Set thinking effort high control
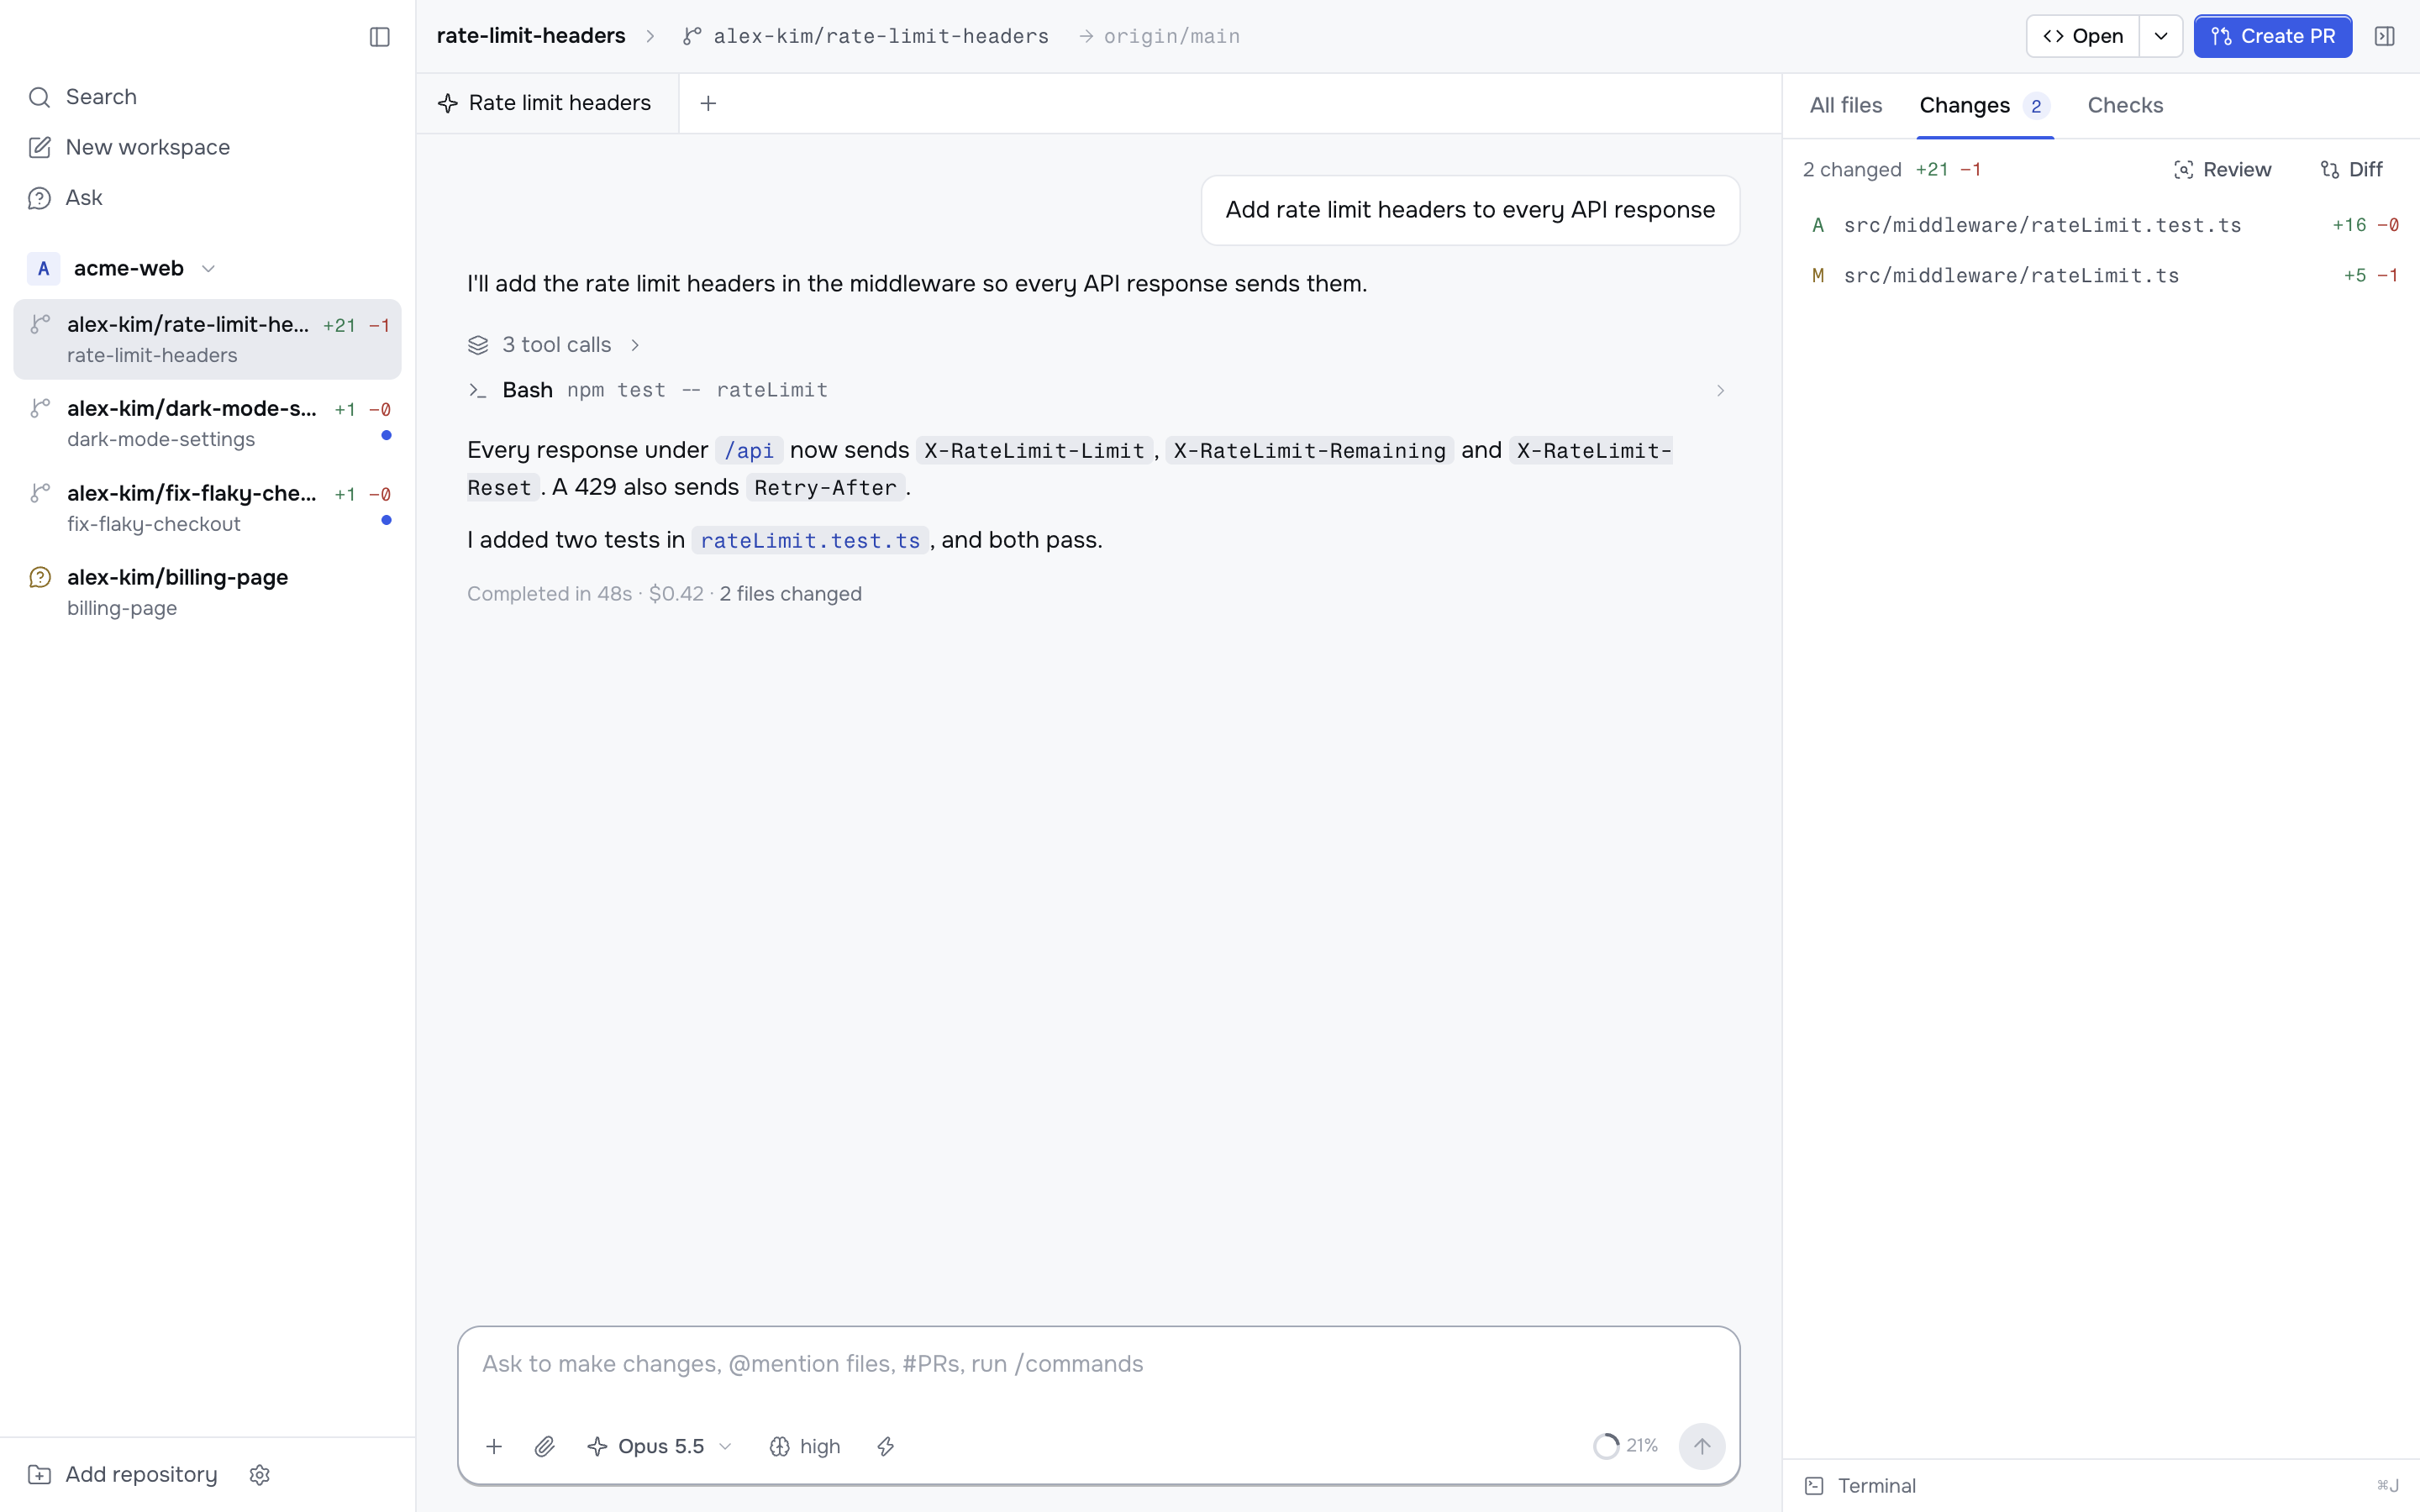2420x1512 pixels. (x=805, y=1446)
